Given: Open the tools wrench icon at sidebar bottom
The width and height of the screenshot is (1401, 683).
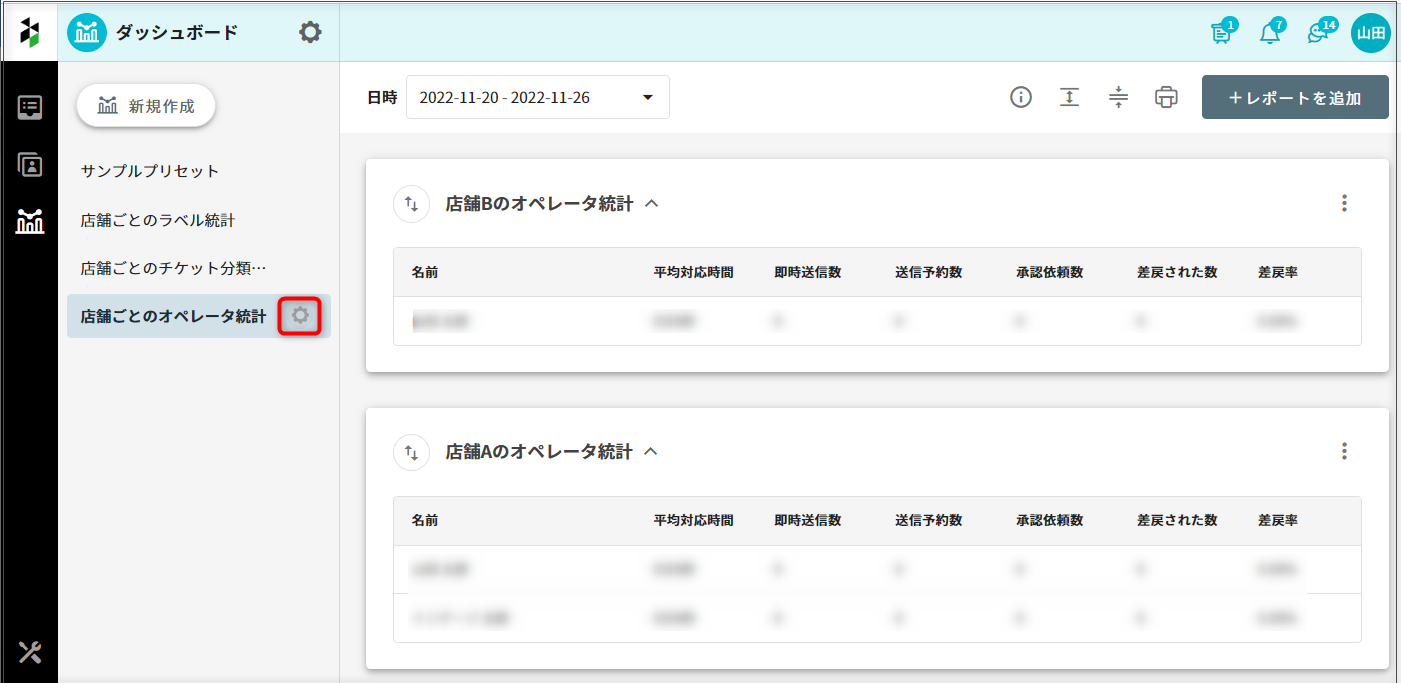Looking at the screenshot, I should pos(30,653).
